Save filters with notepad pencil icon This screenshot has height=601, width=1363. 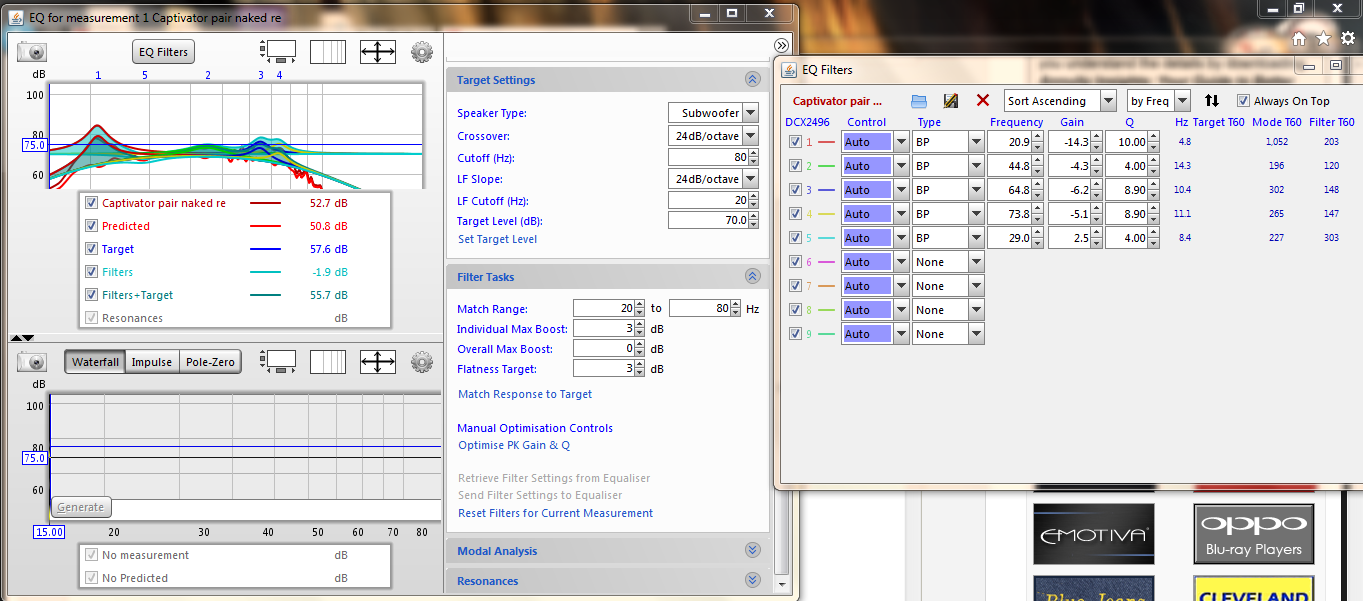pyautogui.click(x=951, y=101)
